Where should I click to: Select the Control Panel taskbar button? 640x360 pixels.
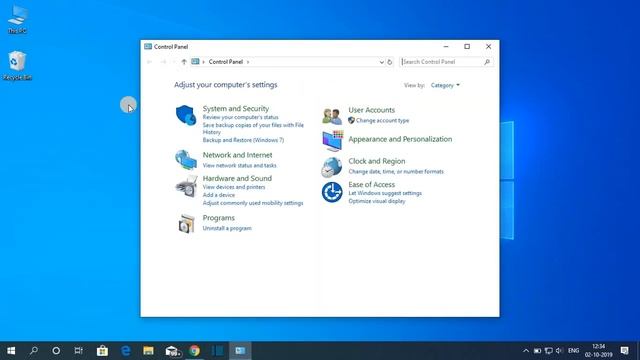(x=240, y=351)
